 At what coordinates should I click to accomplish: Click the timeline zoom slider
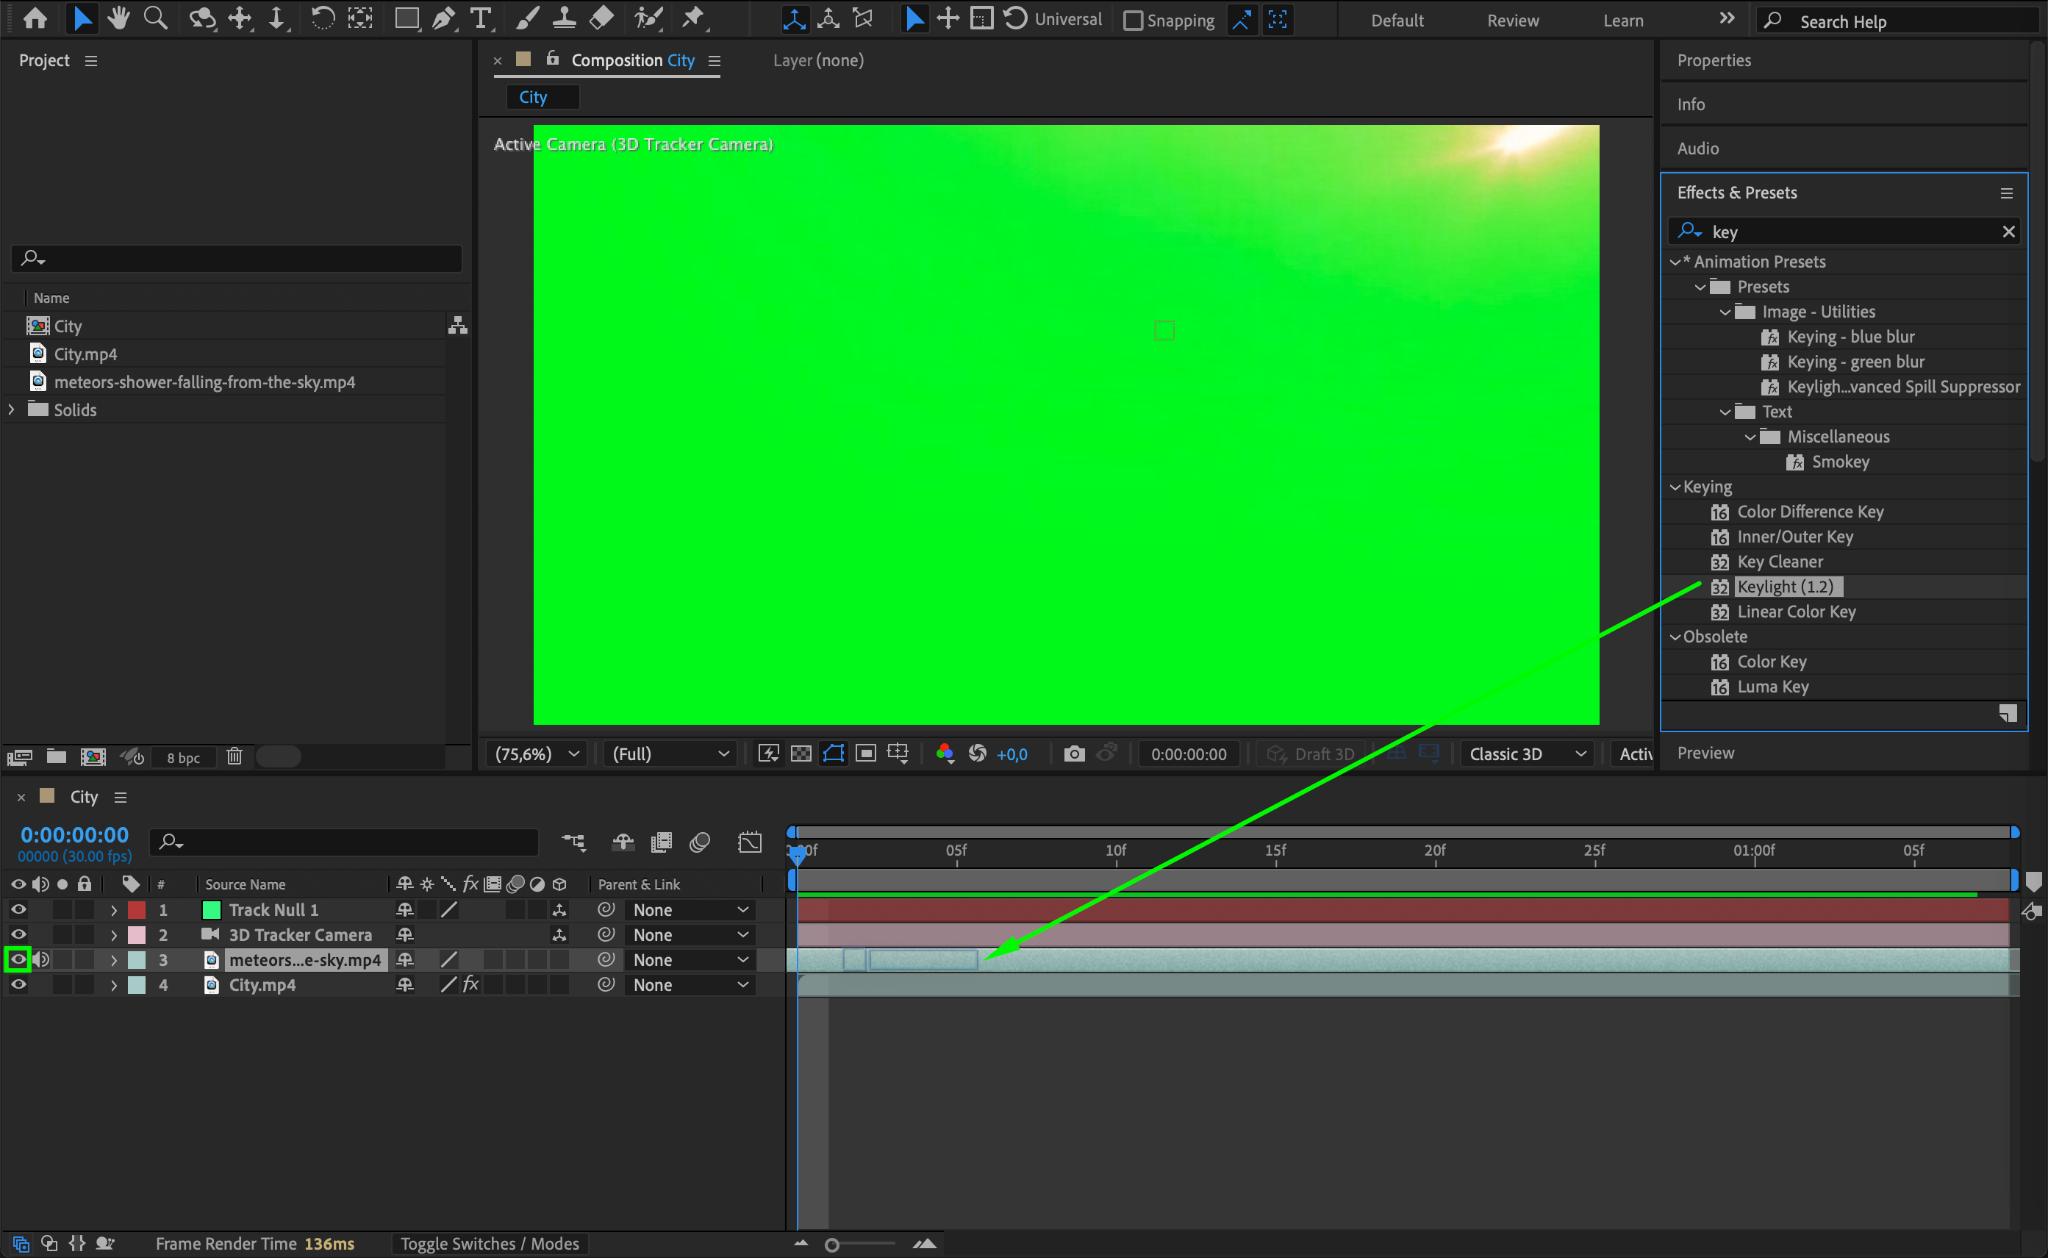[832, 1245]
